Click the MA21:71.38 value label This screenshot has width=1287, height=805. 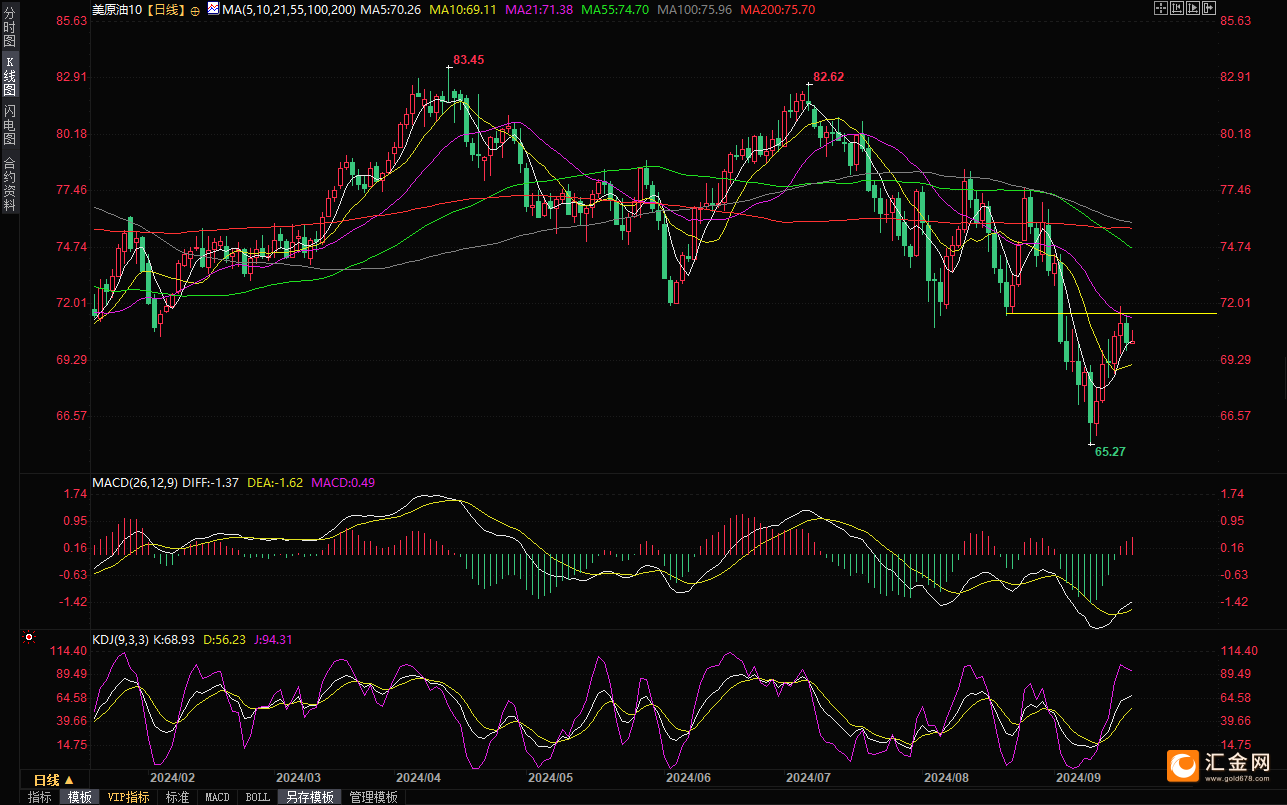pyautogui.click(x=540, y=10)
